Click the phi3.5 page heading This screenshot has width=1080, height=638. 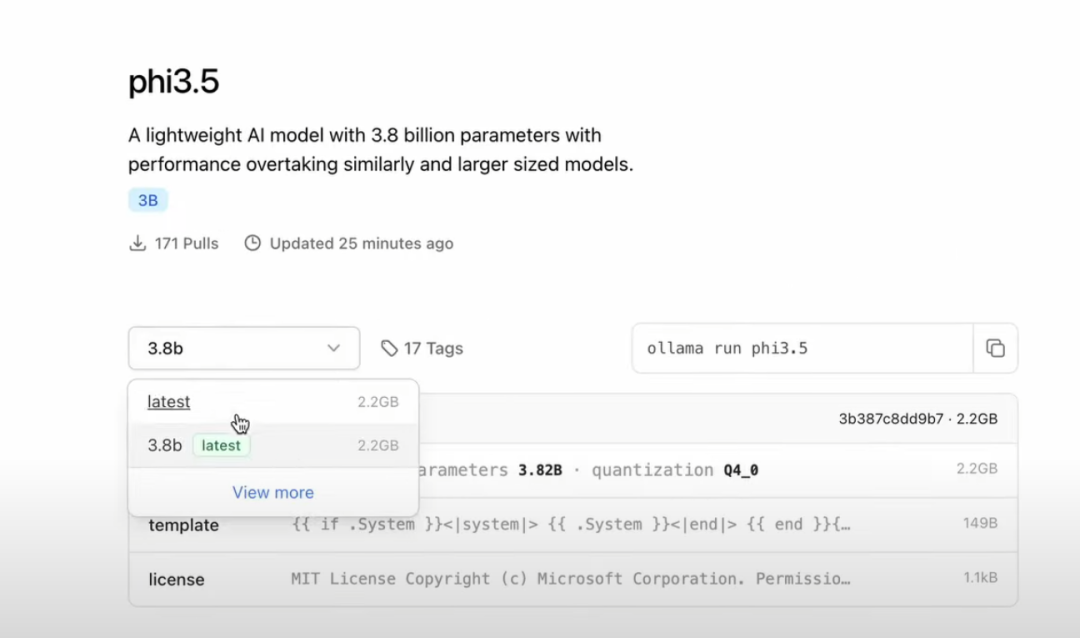click(x=174, y=82)
